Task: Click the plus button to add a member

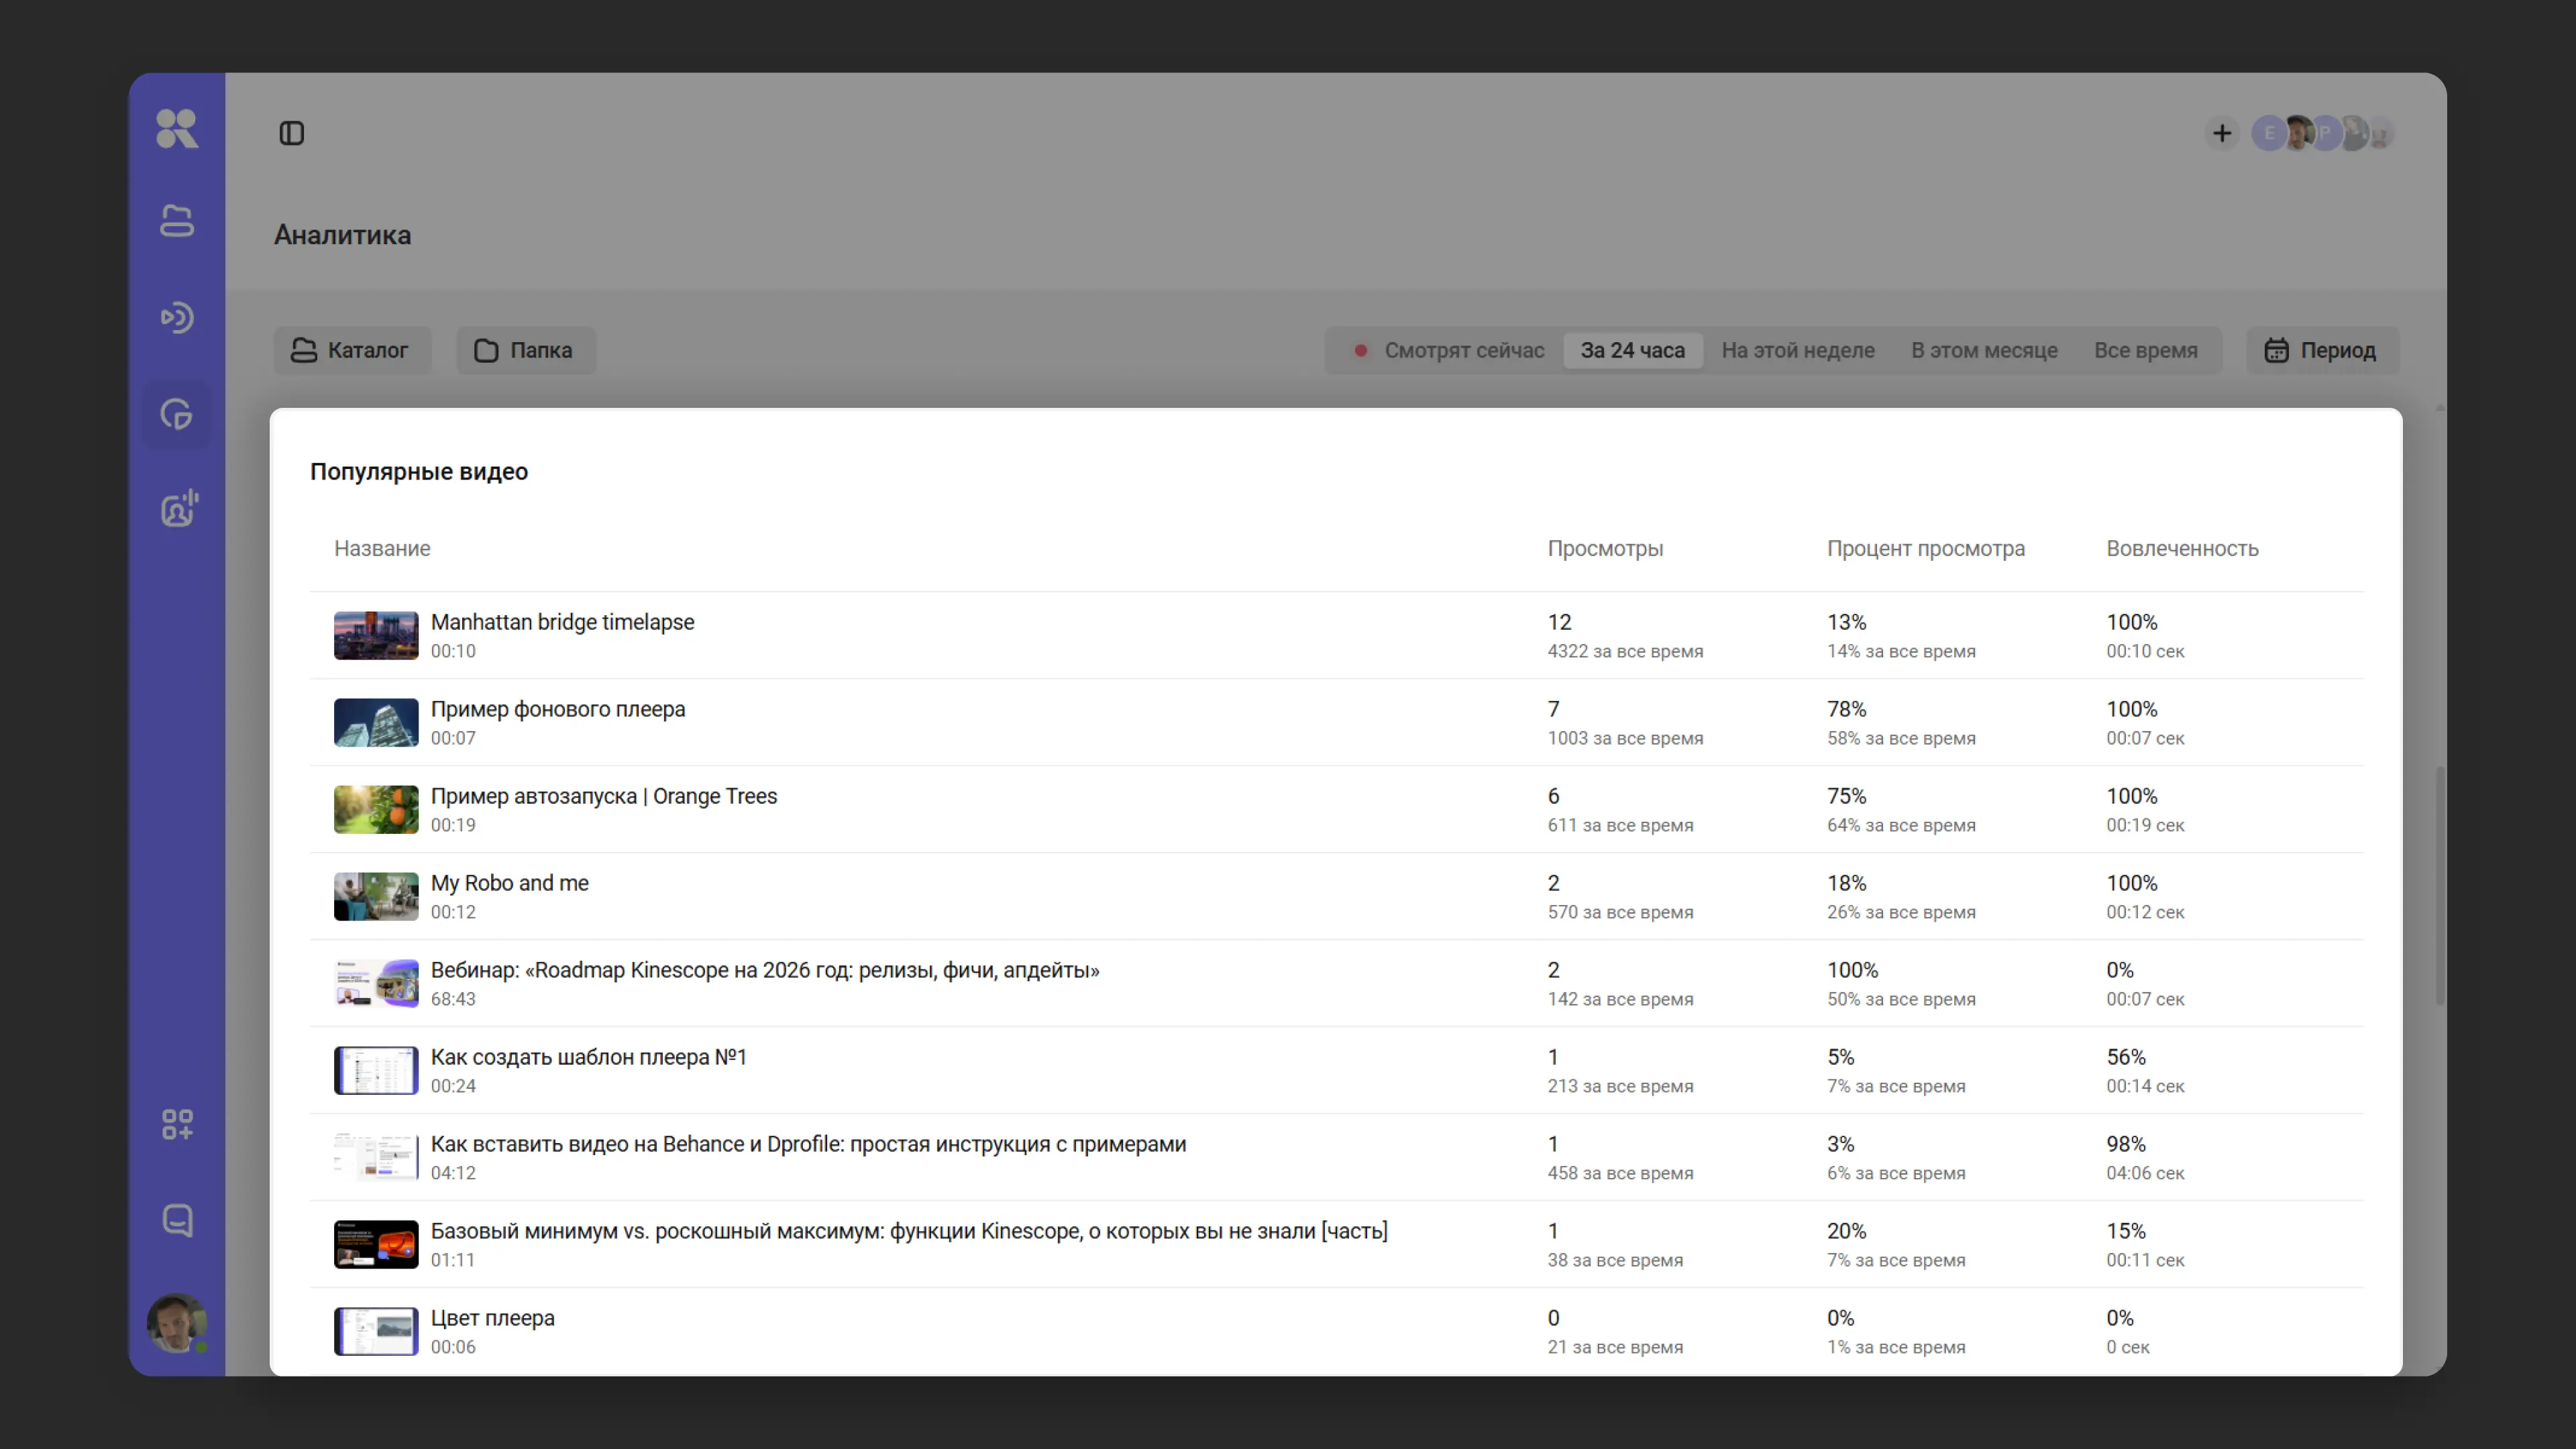Action: coord(2221,134)
